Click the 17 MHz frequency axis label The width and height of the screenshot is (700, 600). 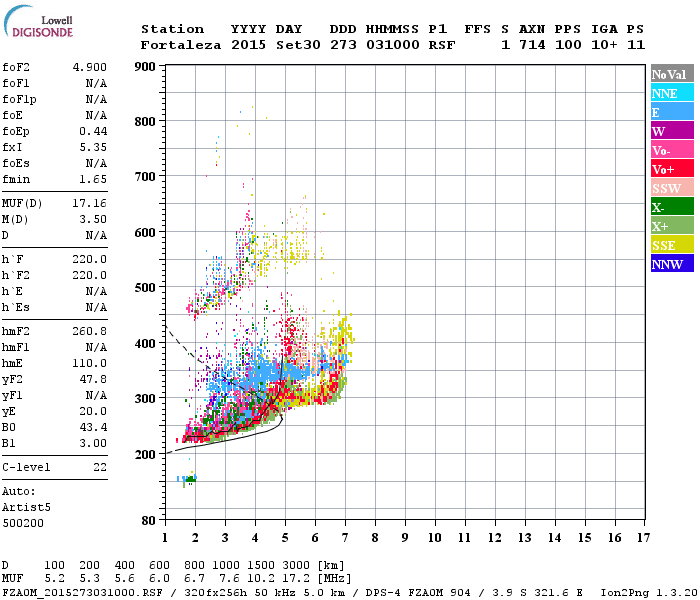(643, 537)
